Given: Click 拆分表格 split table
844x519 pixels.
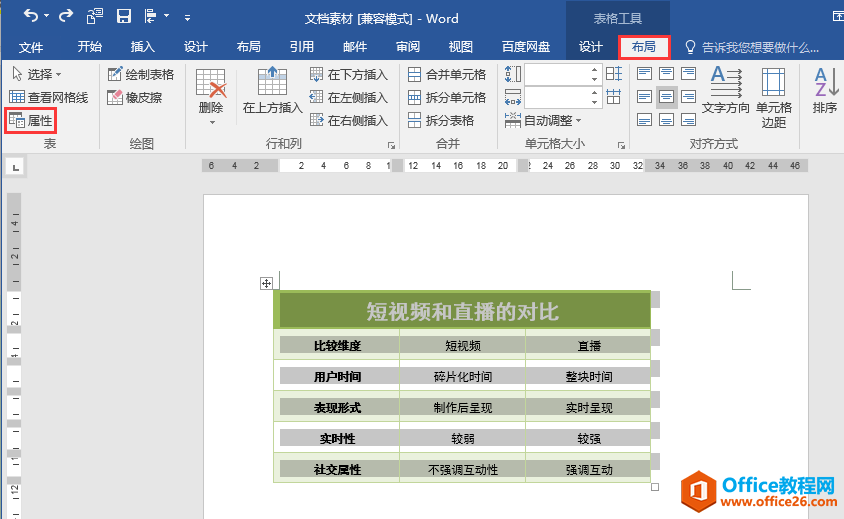Looking at the screenshot, I should click(x=441, y=121).
